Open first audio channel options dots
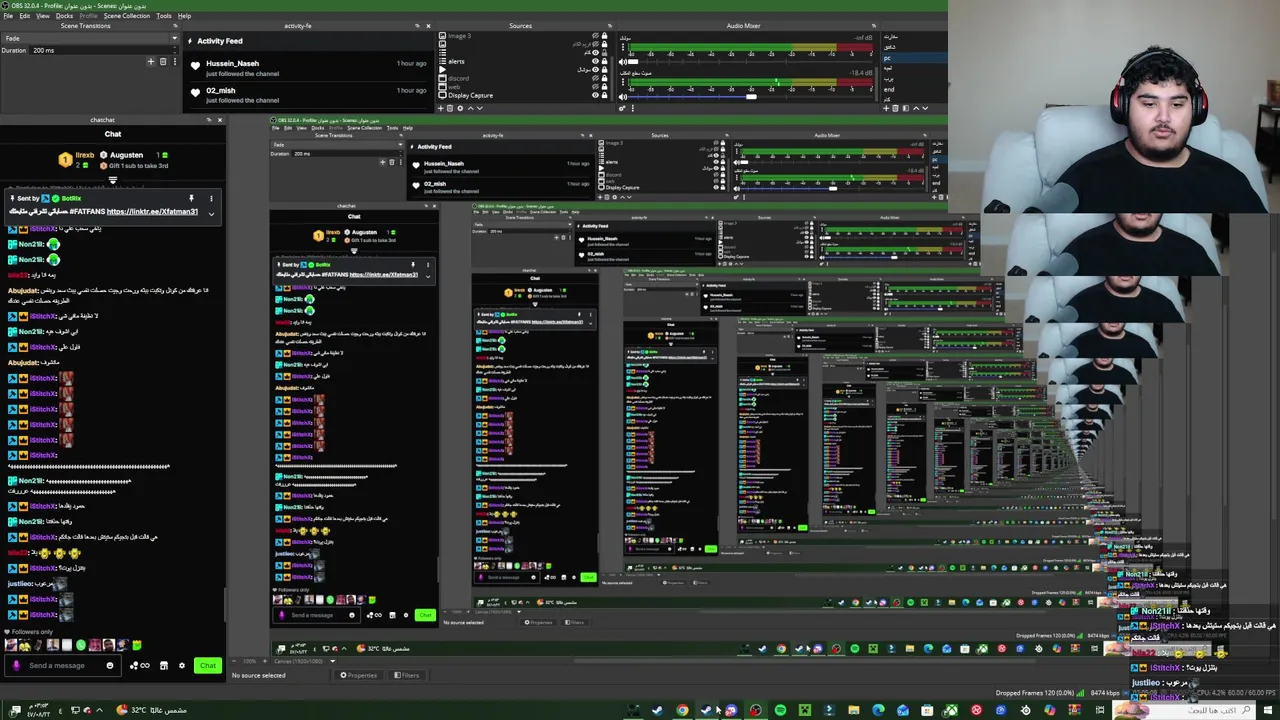This screenshot has width=1280, height=720. [622, 47]
